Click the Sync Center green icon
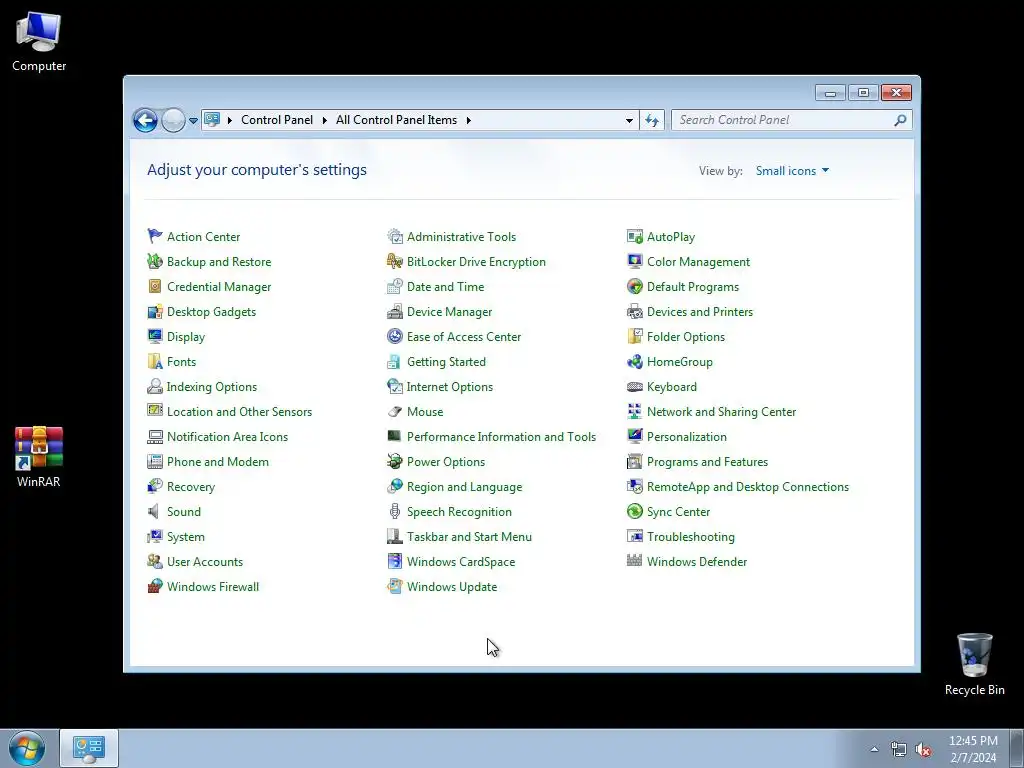 click(x=635, y=511)
